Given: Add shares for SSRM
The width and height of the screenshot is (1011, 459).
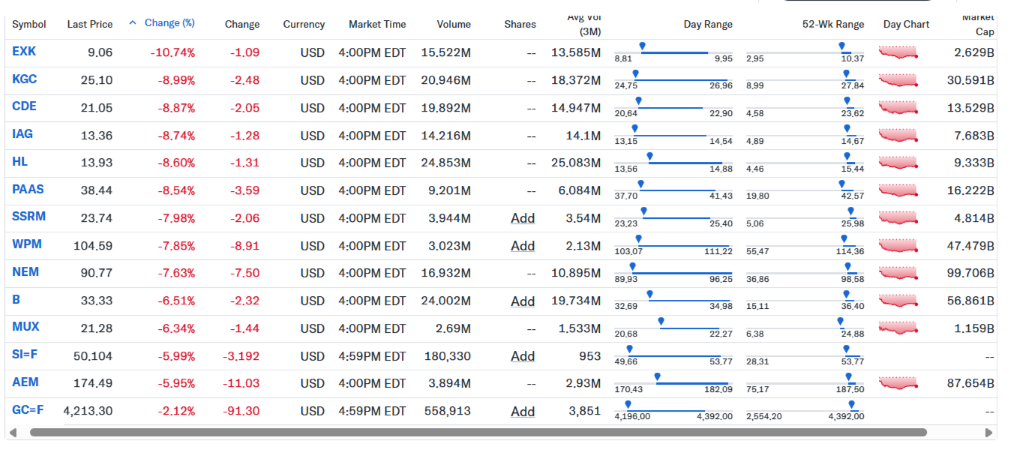Looking at the screenshot, I should [x=522, y=217].
